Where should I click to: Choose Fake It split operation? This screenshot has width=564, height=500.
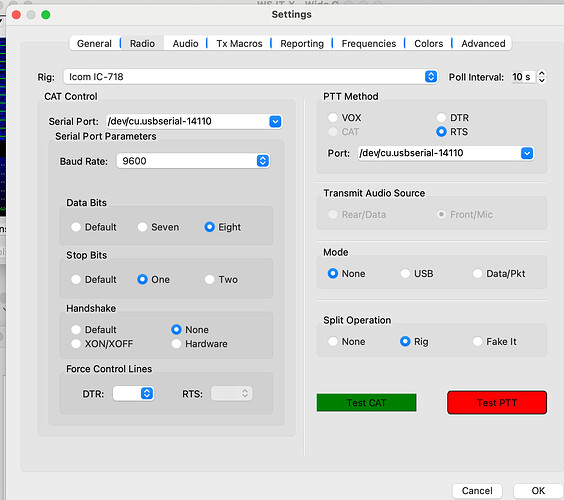point(495,341)
